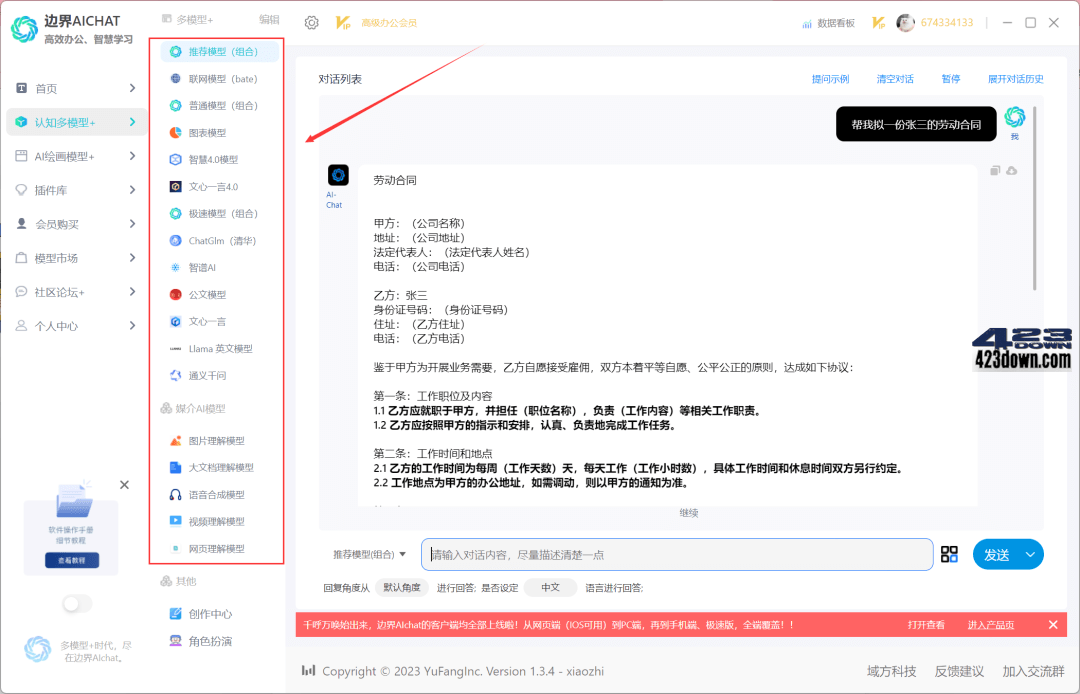Select 认知多模型+ in sidebar

click(76, 122)
